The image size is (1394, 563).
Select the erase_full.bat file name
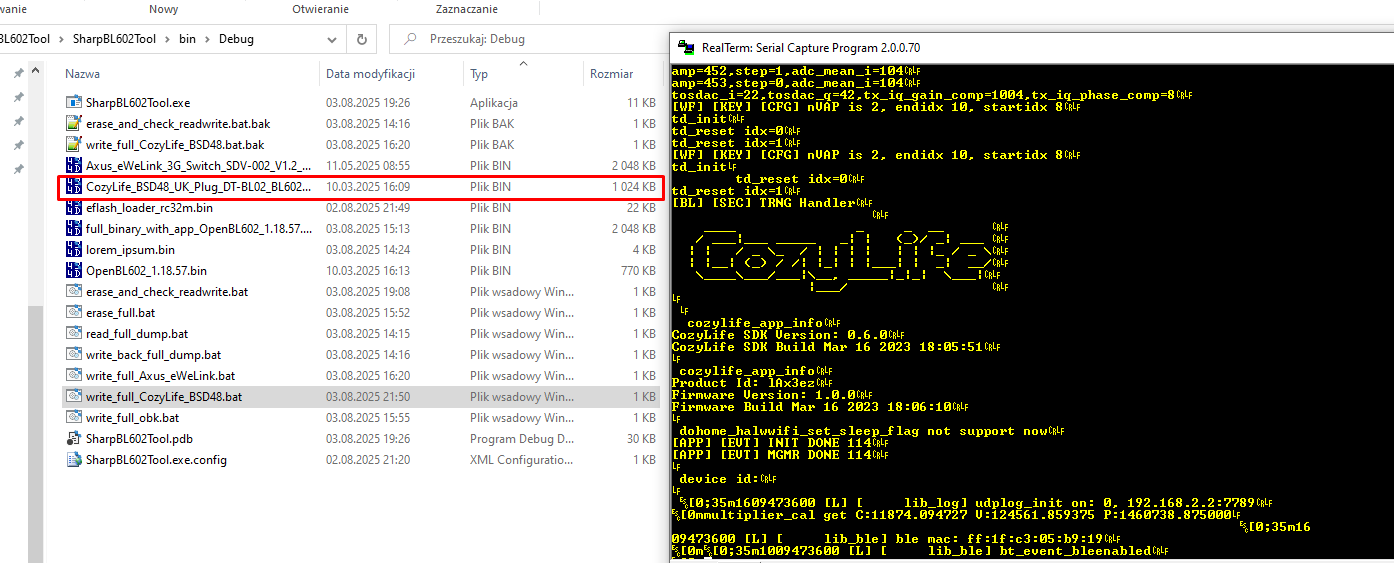[121, 312]
